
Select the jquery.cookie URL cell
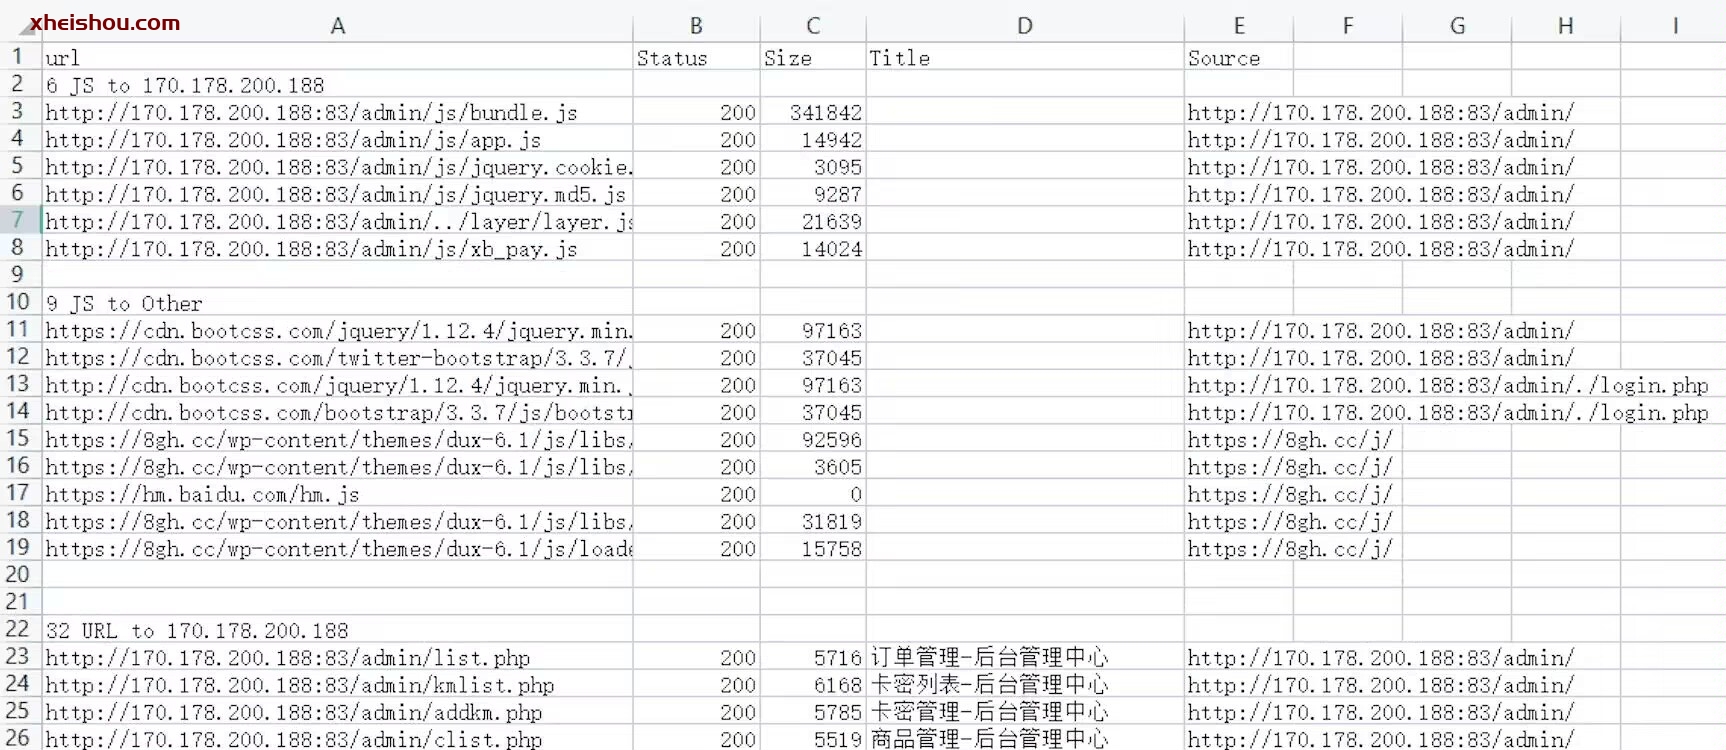click(337, 166)
